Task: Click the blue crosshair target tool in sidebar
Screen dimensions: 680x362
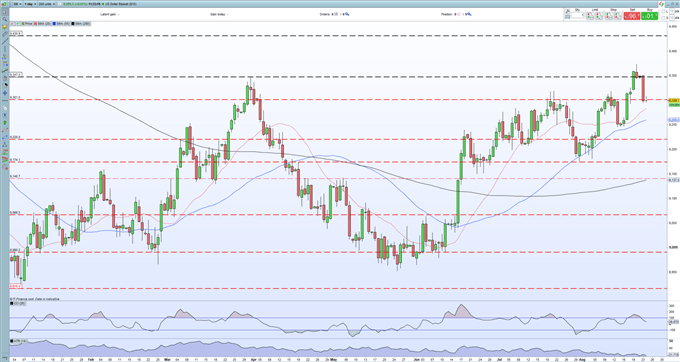Action: pyautogui.click(x=5, y=93)
